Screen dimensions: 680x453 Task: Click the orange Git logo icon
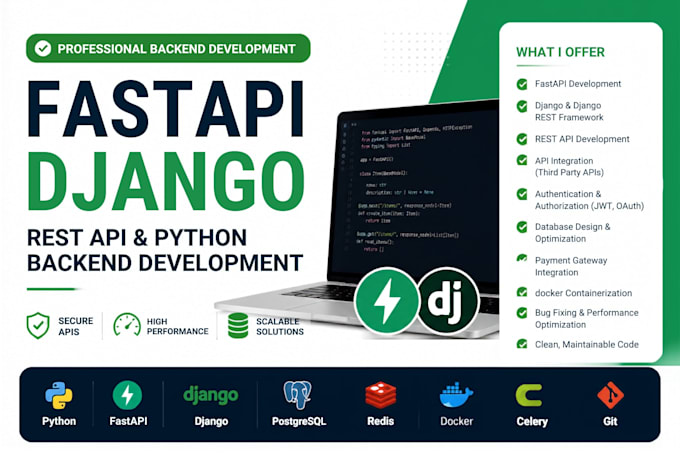coord(610,395)
